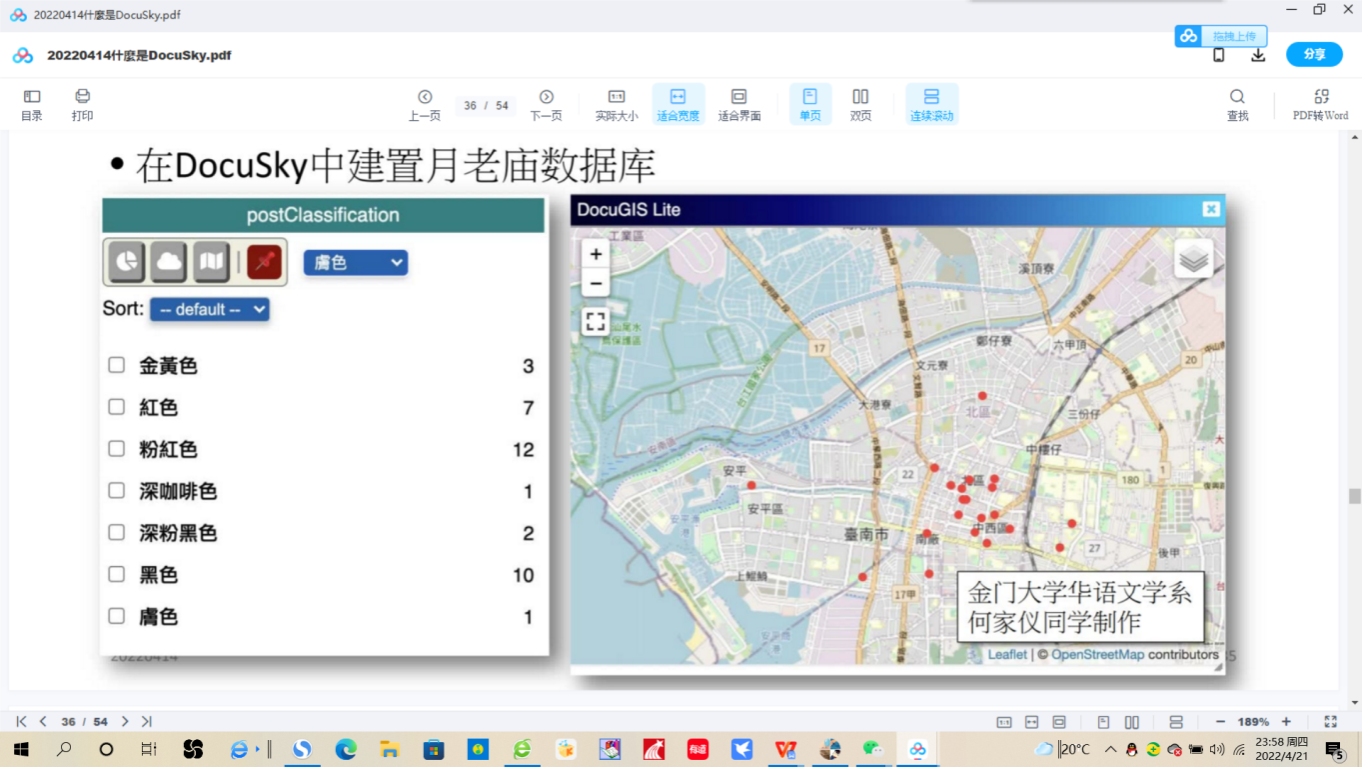Click the 打印 print icon
Screen dimensions: 1362x767
(82, 104)
